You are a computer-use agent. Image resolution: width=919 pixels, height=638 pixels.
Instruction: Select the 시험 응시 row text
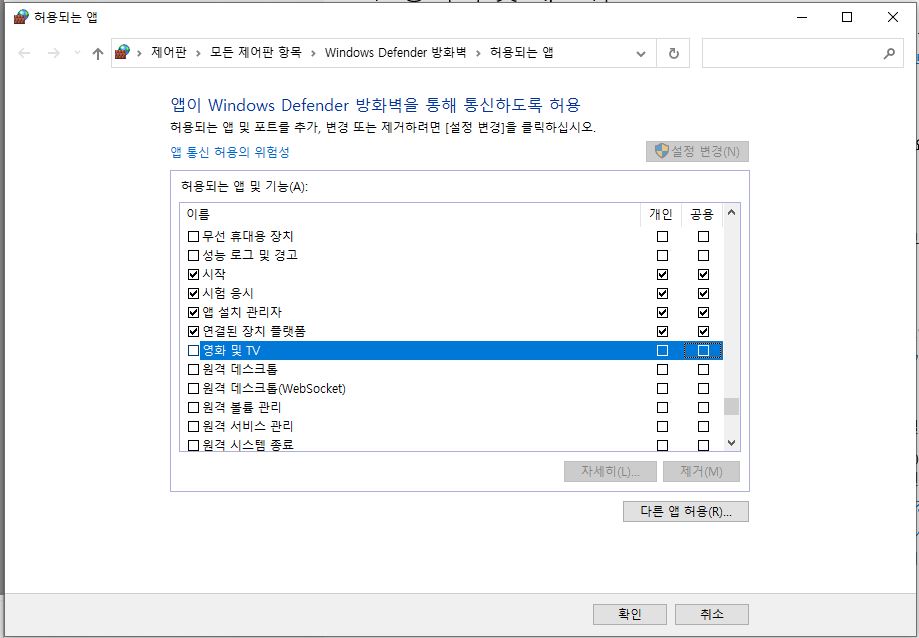point(228,294)
